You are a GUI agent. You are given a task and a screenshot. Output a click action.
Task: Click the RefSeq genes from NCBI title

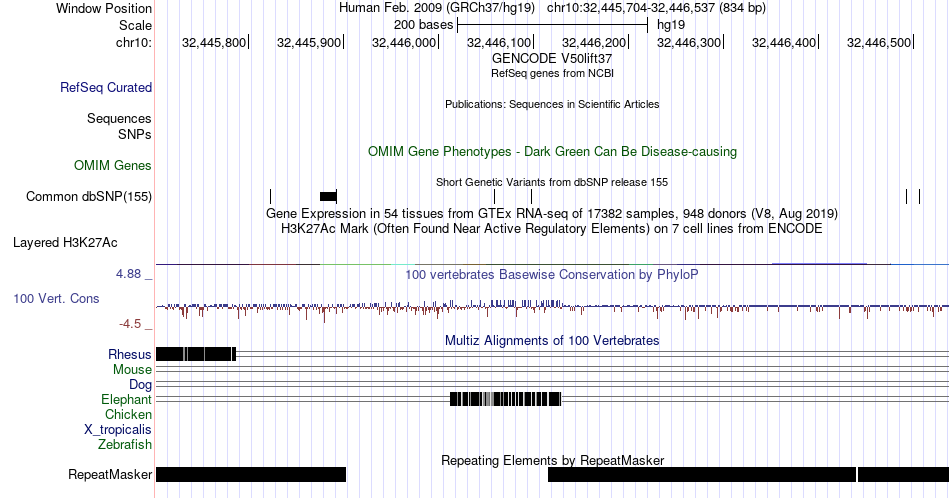(552, 73)
